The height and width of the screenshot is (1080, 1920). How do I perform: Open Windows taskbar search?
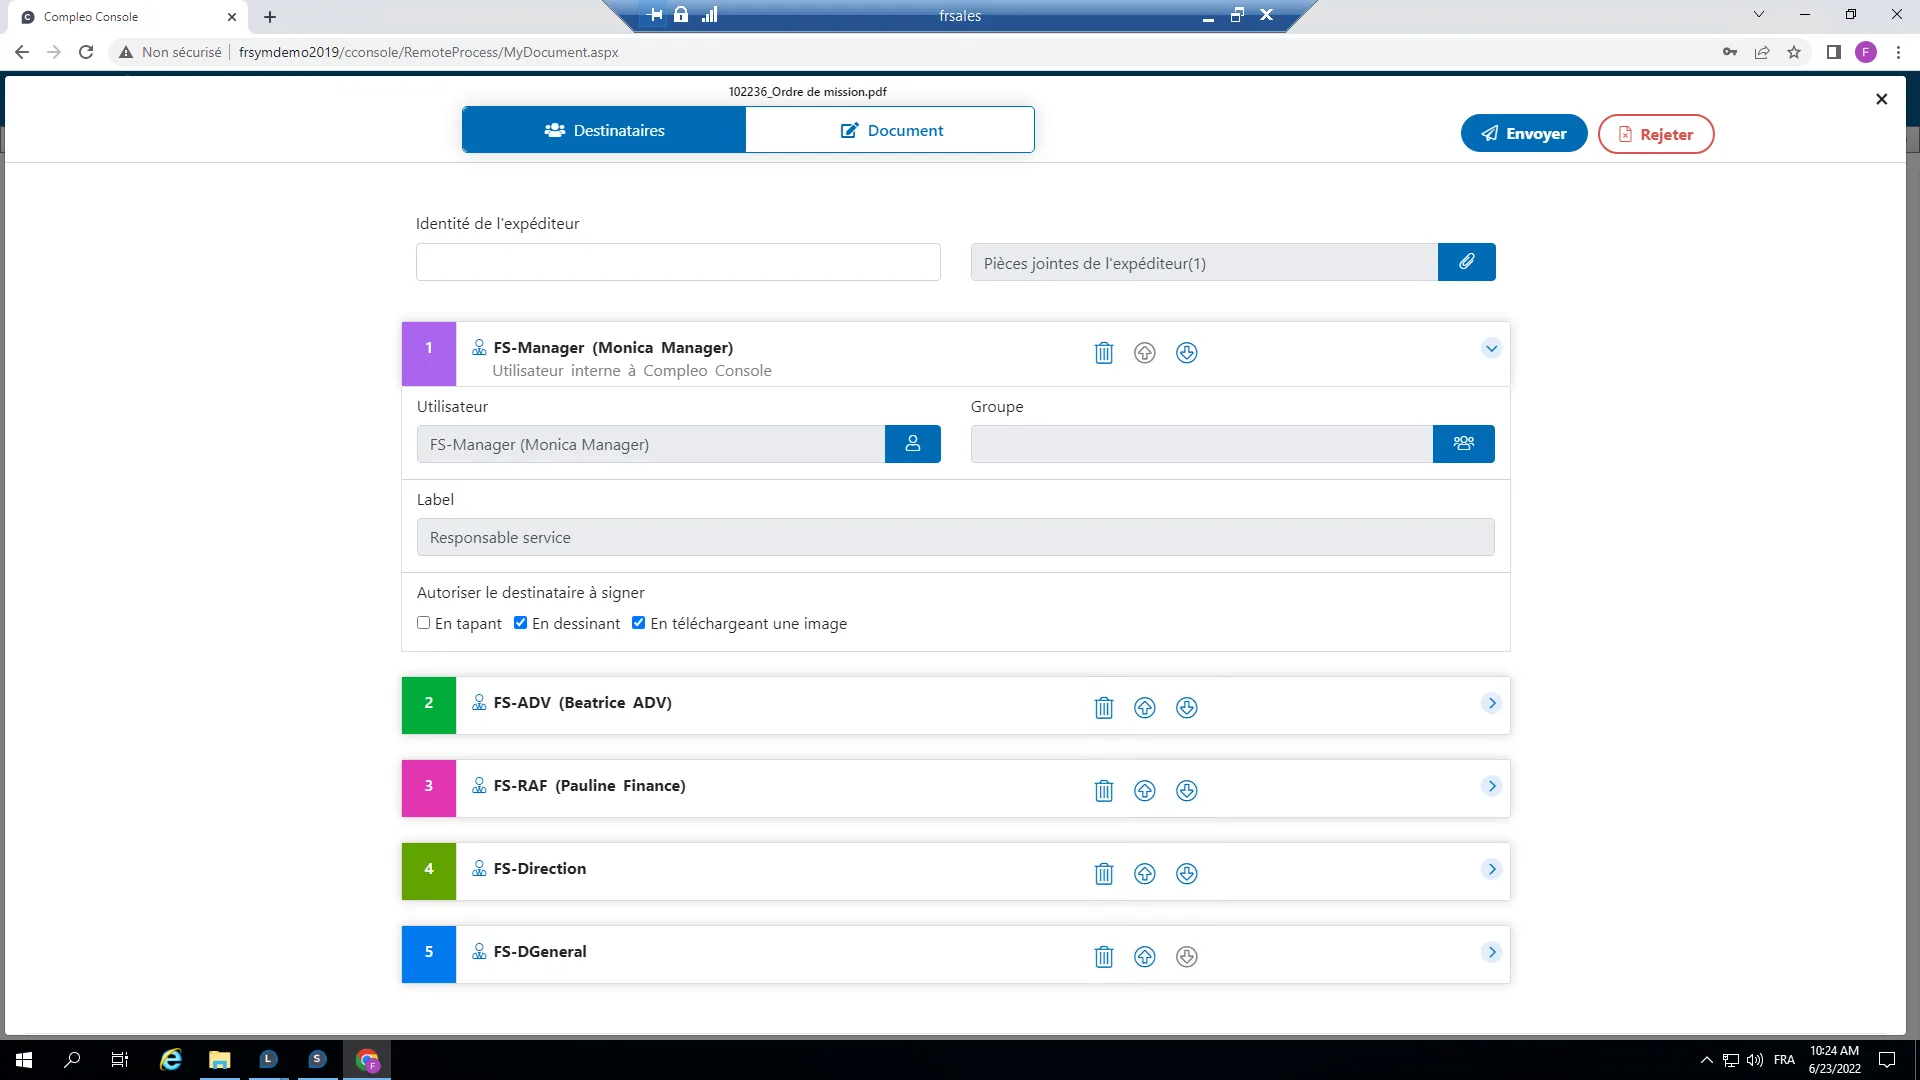coord(72,1060)
